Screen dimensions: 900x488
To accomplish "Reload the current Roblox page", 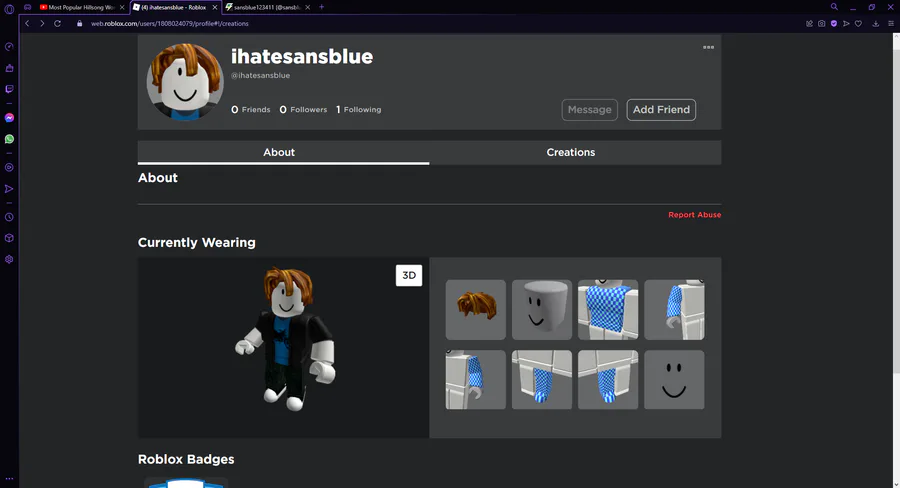I will click(57, 24).
